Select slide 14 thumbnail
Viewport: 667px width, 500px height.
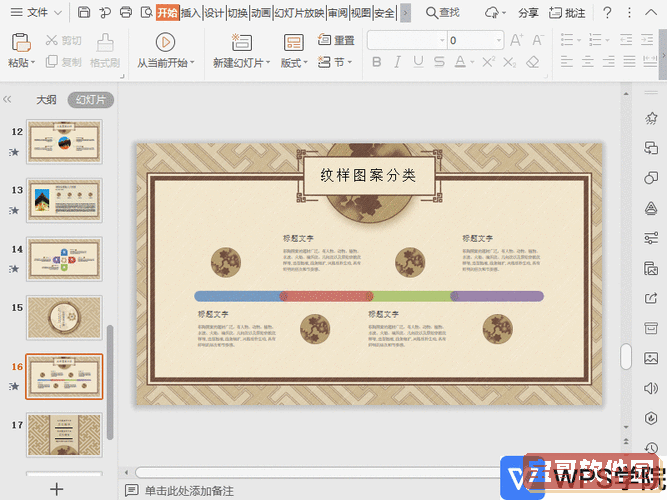coord(64,259)
